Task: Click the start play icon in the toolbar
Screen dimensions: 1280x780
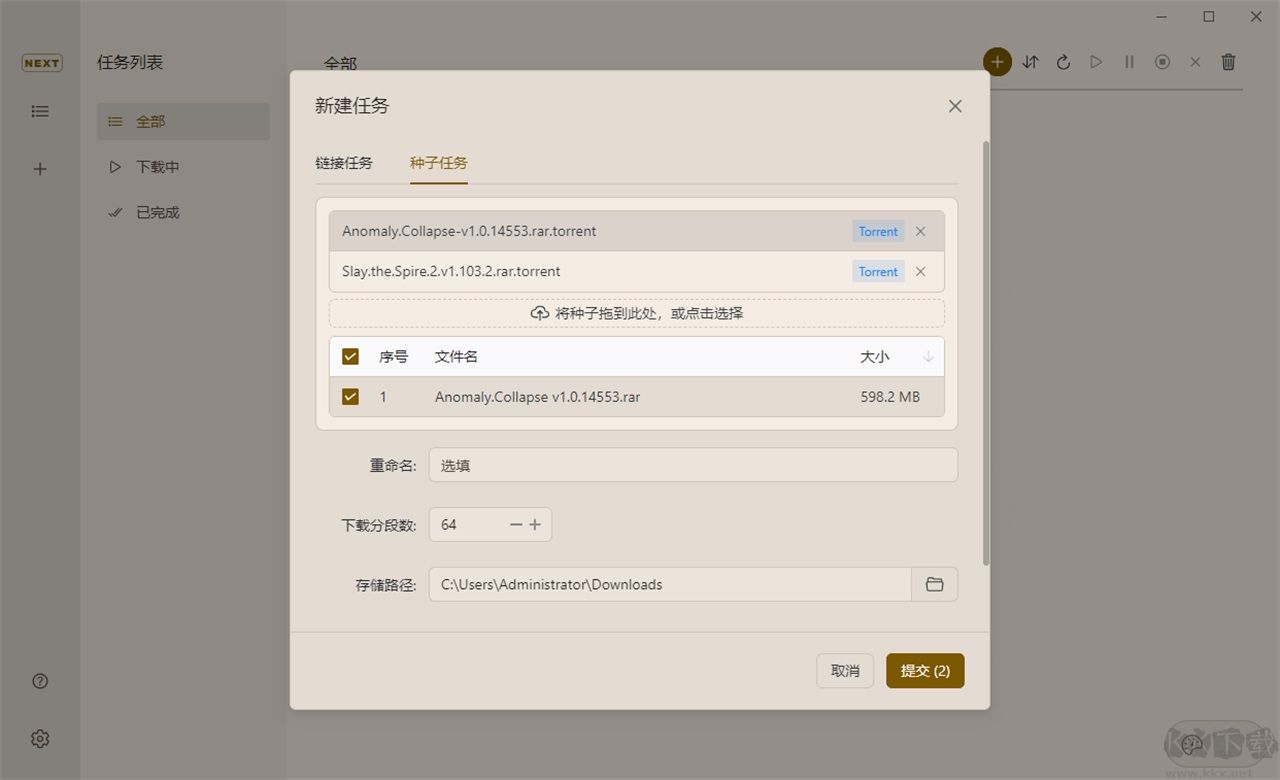Action: coord(1096,62)
